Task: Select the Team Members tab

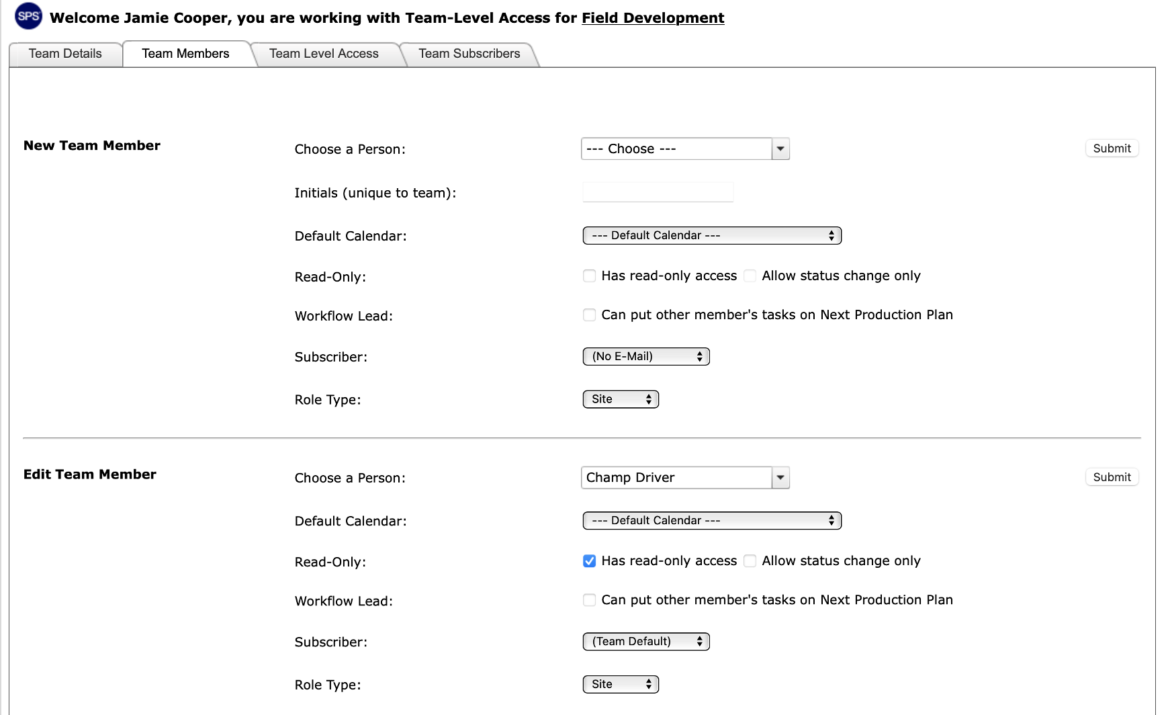Action: tap(185, 54)
